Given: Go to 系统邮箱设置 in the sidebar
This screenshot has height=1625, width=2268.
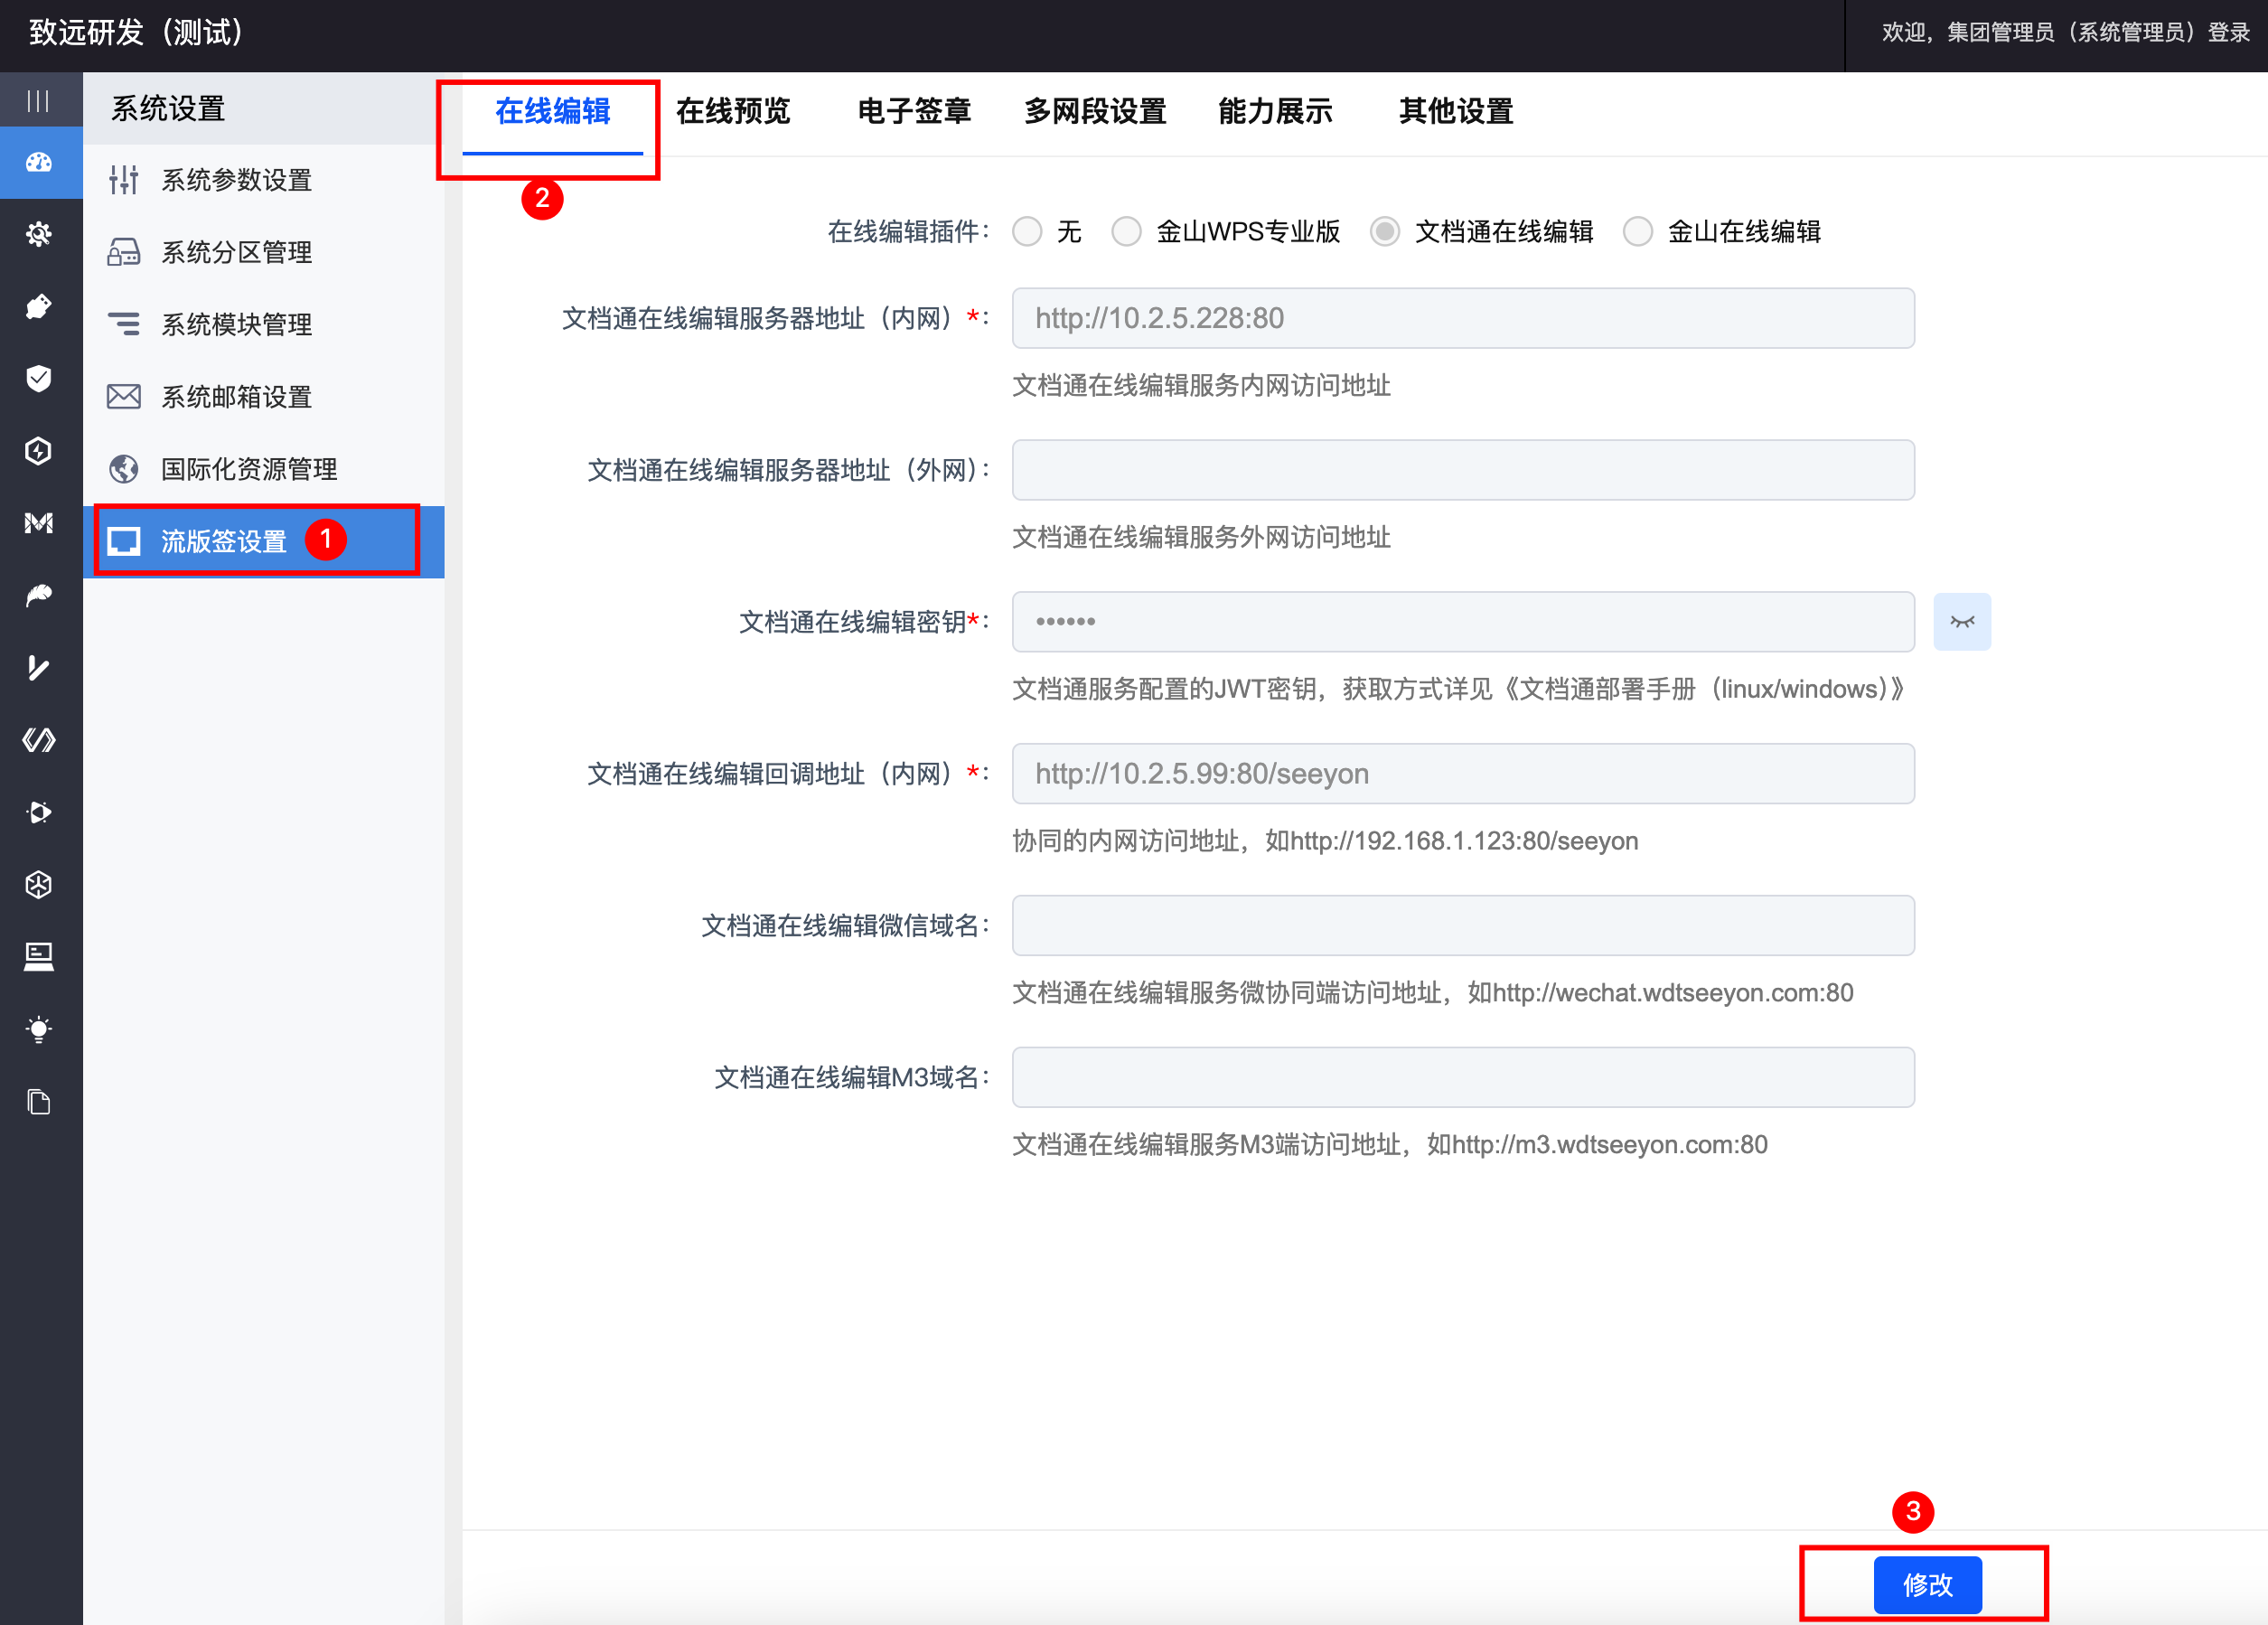Looking at the screenshot, I should [x=236, y=397].
